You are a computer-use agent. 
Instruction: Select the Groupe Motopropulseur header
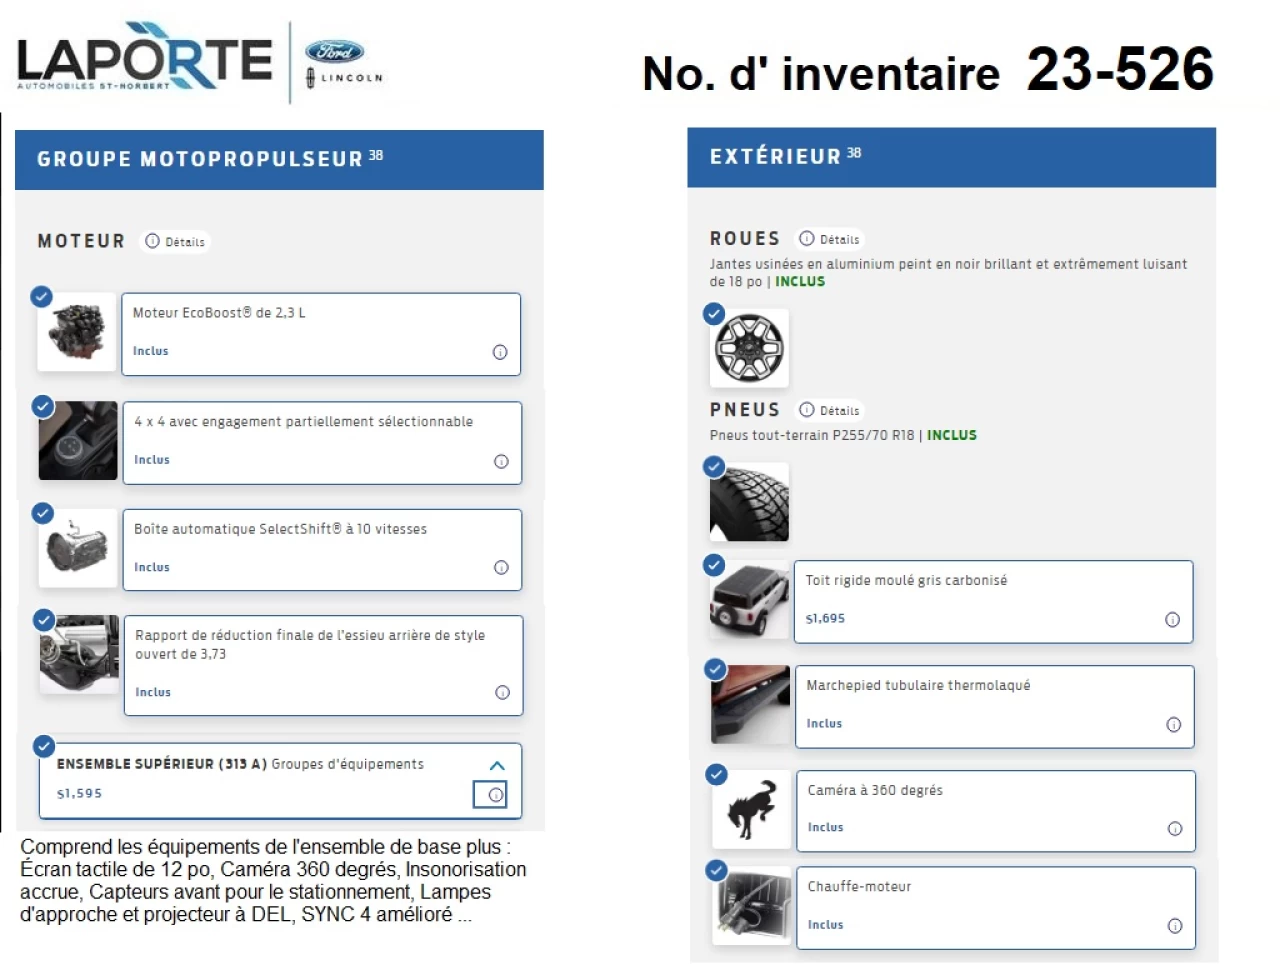point(279,160)
